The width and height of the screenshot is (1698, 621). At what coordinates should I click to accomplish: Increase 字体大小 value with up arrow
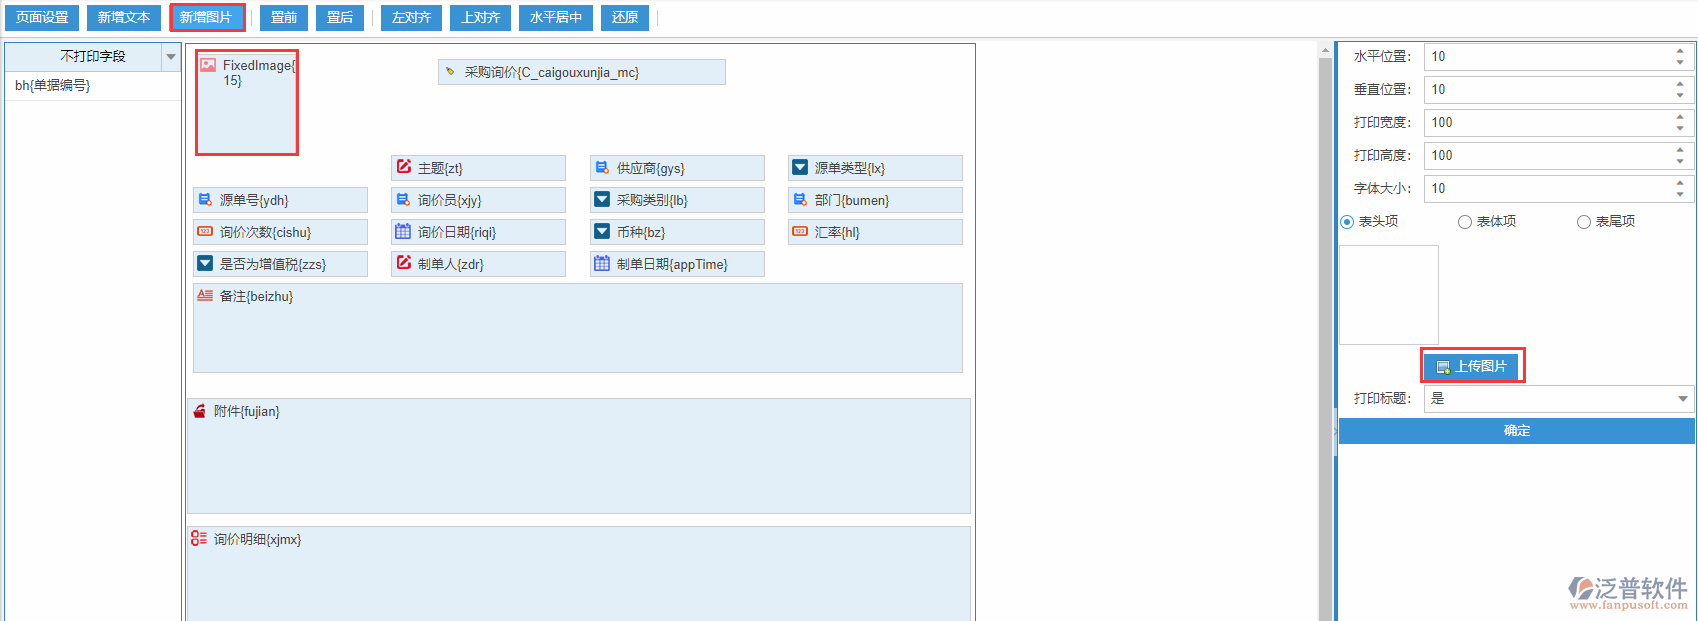pyautogui.click(x=1680, y=182)
